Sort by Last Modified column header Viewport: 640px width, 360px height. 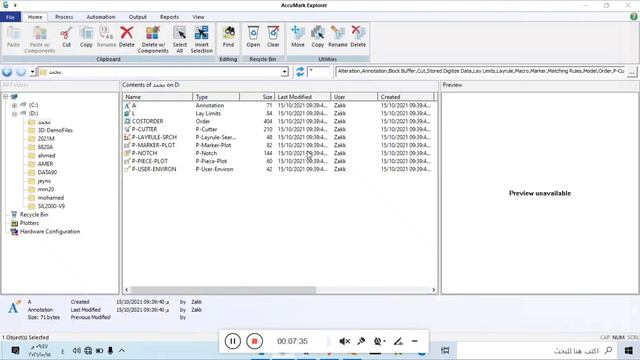tap(302, 97)
